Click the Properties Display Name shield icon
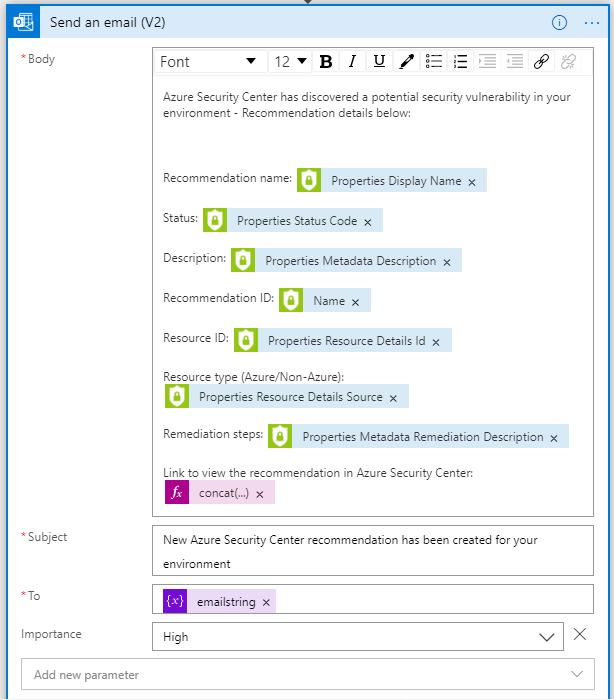 pyautogui.click(x=309, y=180)
